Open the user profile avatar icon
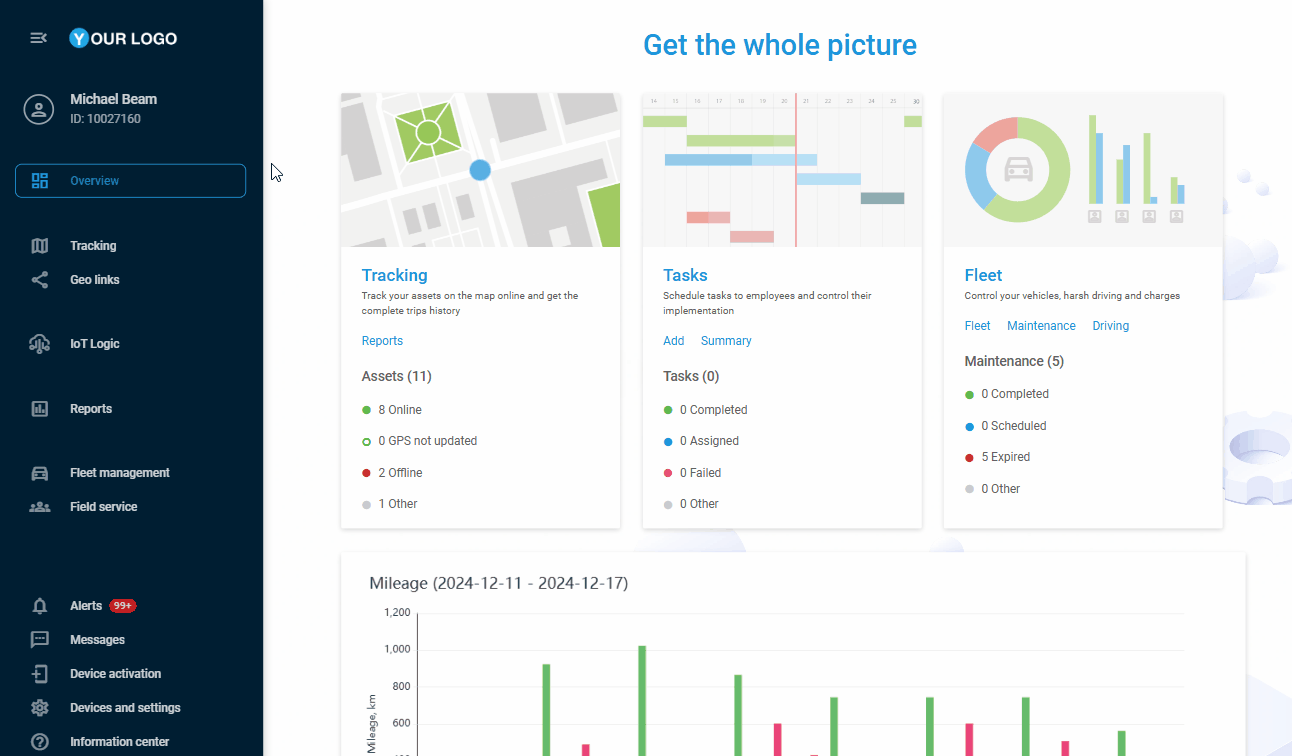 [x=39, y=109]
